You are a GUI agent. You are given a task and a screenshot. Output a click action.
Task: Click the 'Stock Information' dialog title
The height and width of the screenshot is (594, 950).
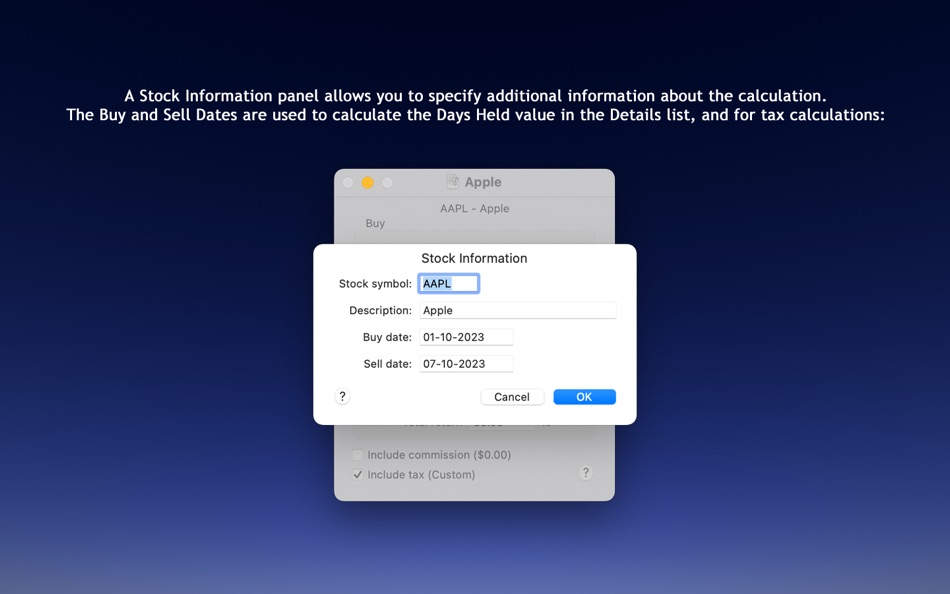pos(474,258)
